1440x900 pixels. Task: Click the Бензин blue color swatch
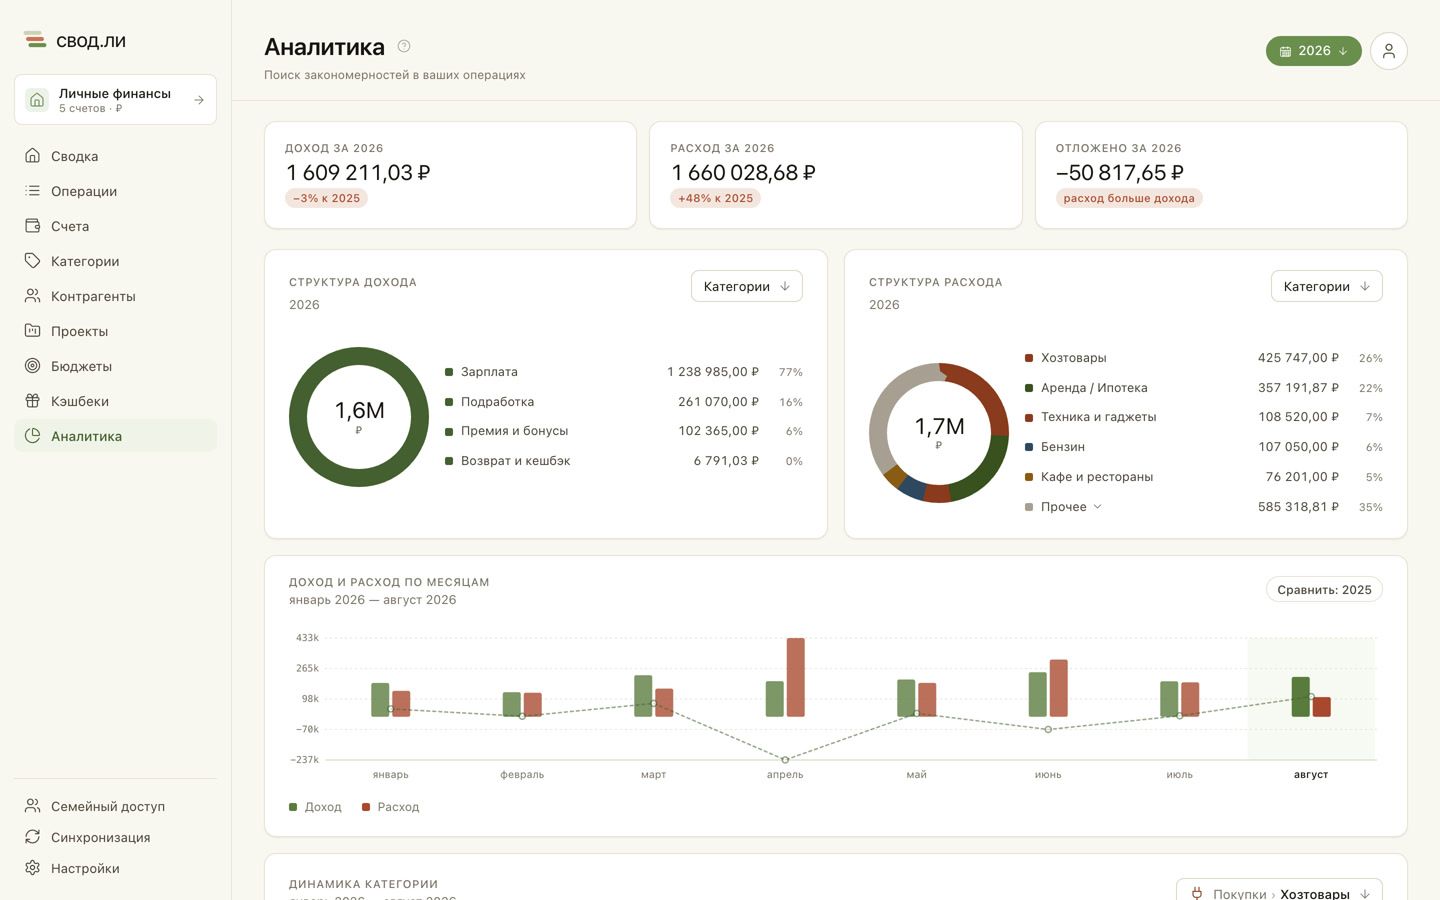click(1029, 447)
